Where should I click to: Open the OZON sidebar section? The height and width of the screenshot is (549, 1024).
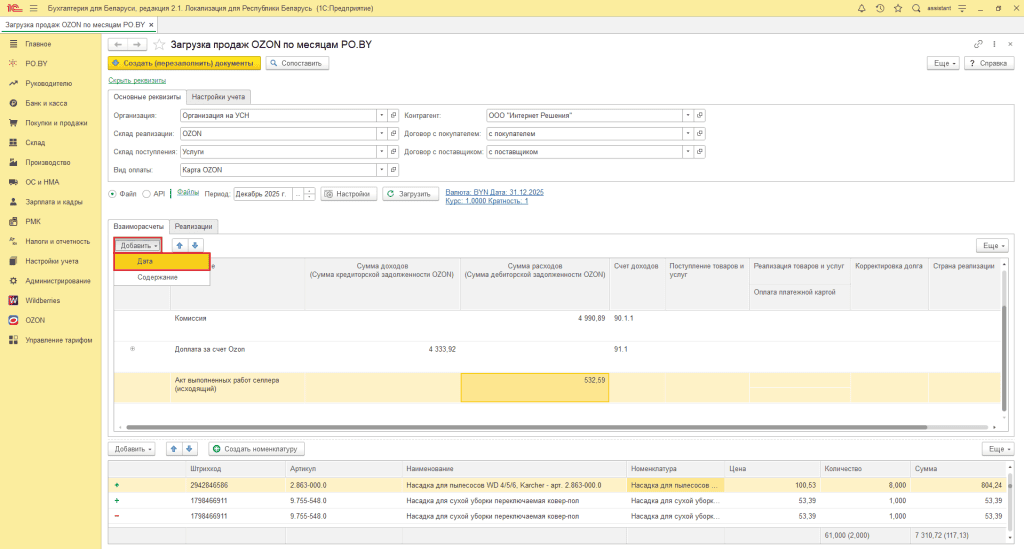(x=35, y=321)
